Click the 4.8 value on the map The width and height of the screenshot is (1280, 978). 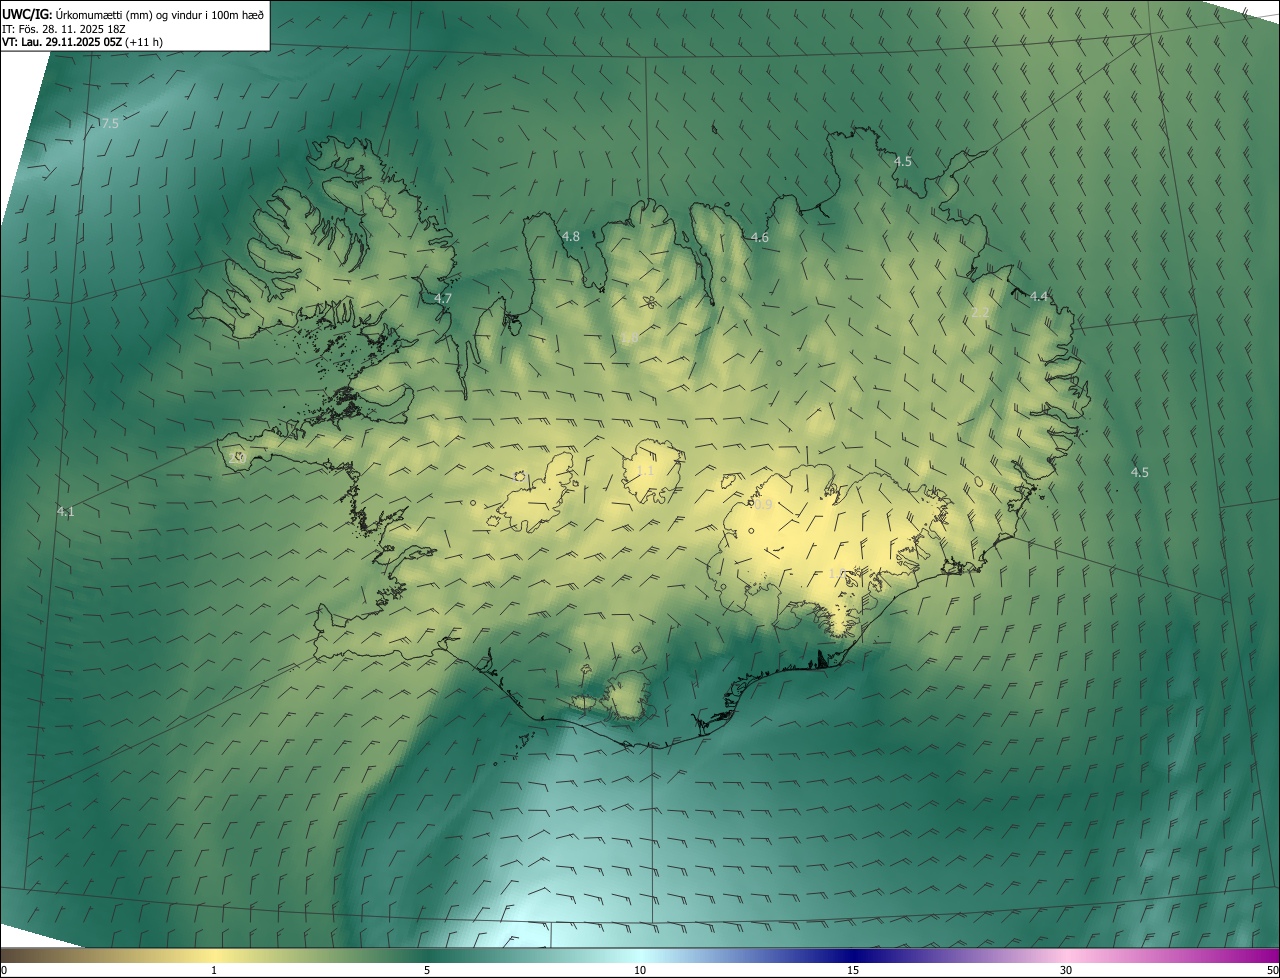571,236
